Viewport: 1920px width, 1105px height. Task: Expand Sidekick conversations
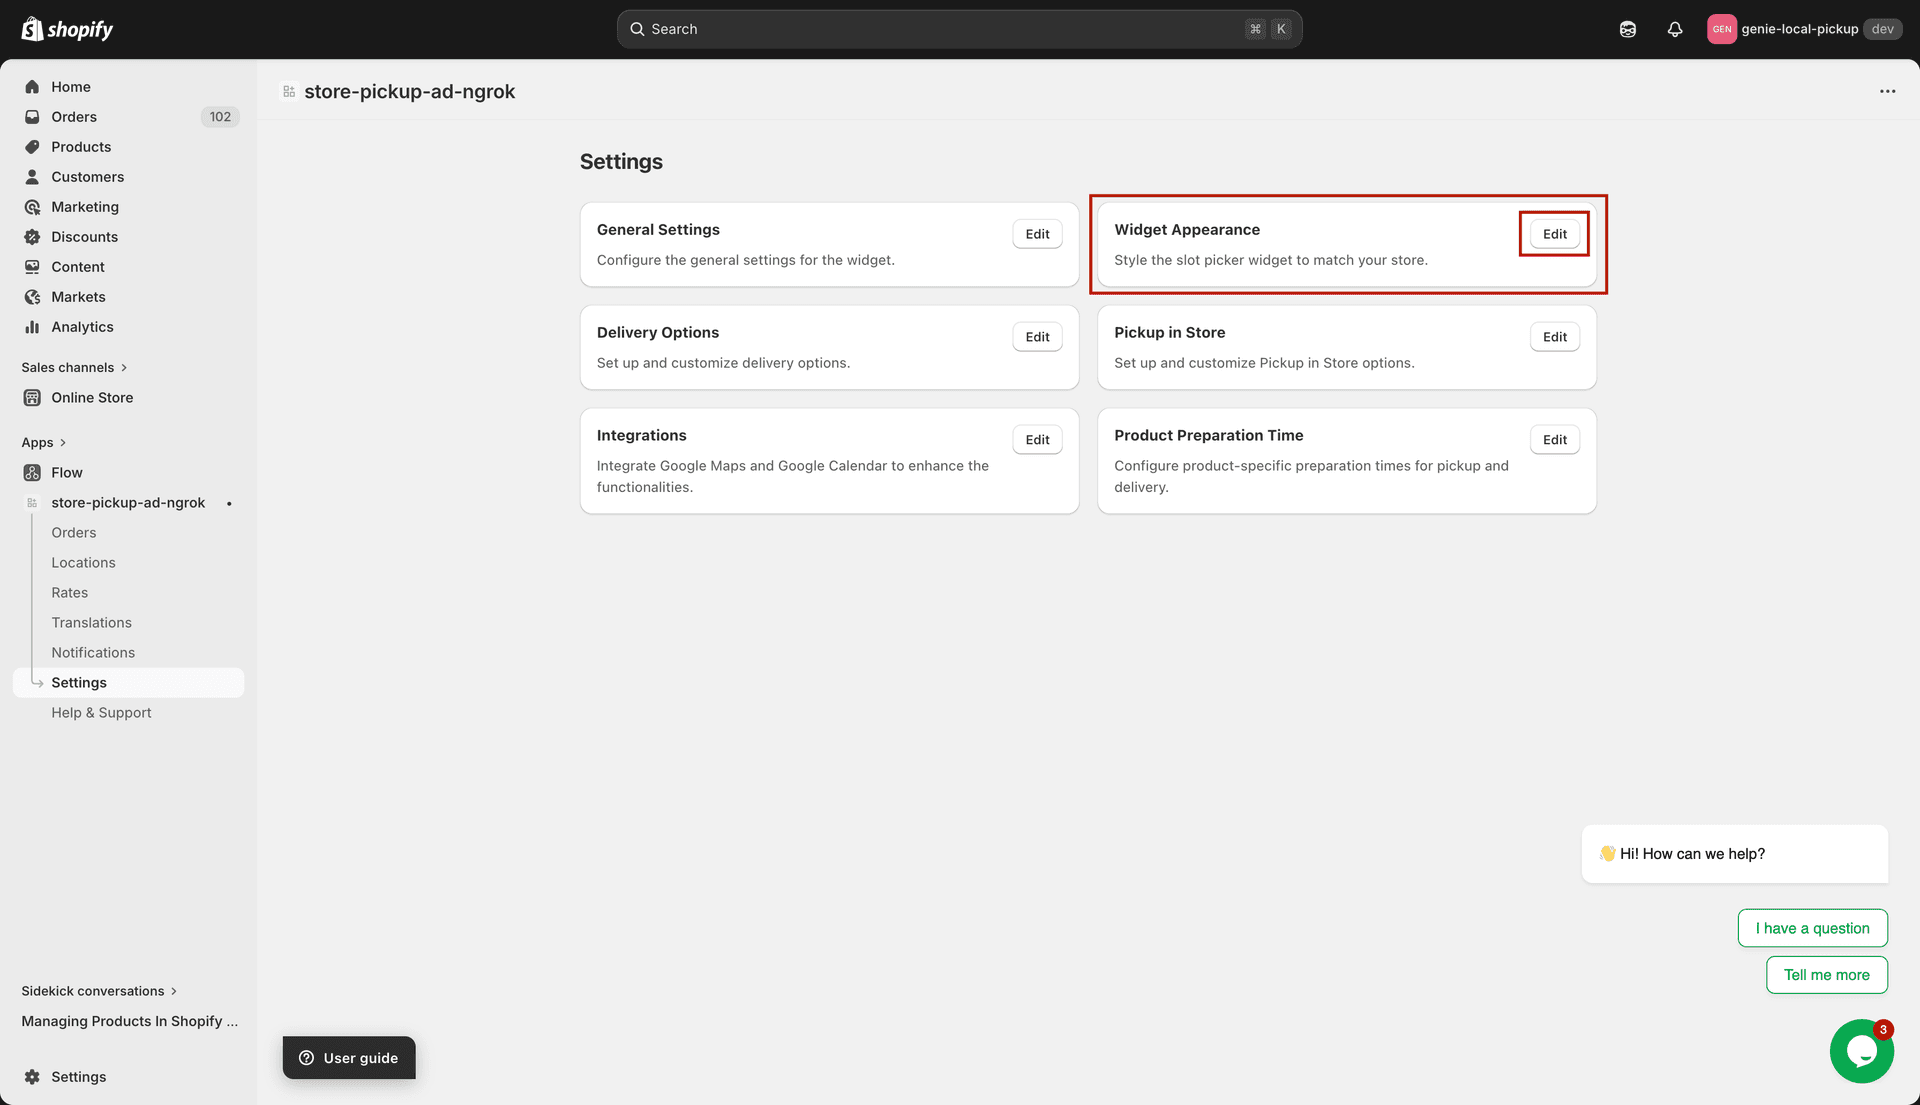pos(172,991)
